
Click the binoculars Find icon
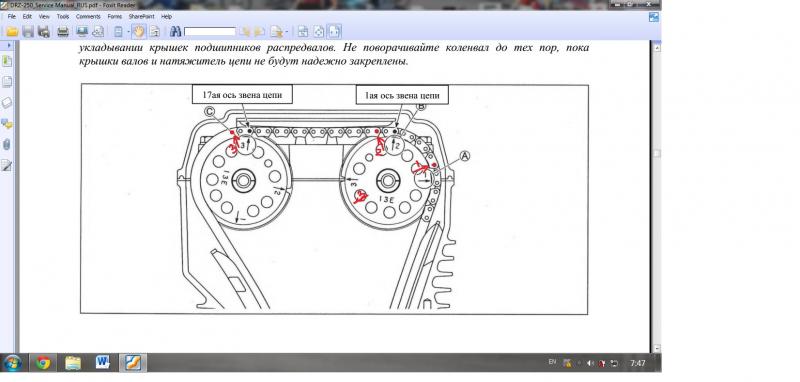click(x=176, y=32)
